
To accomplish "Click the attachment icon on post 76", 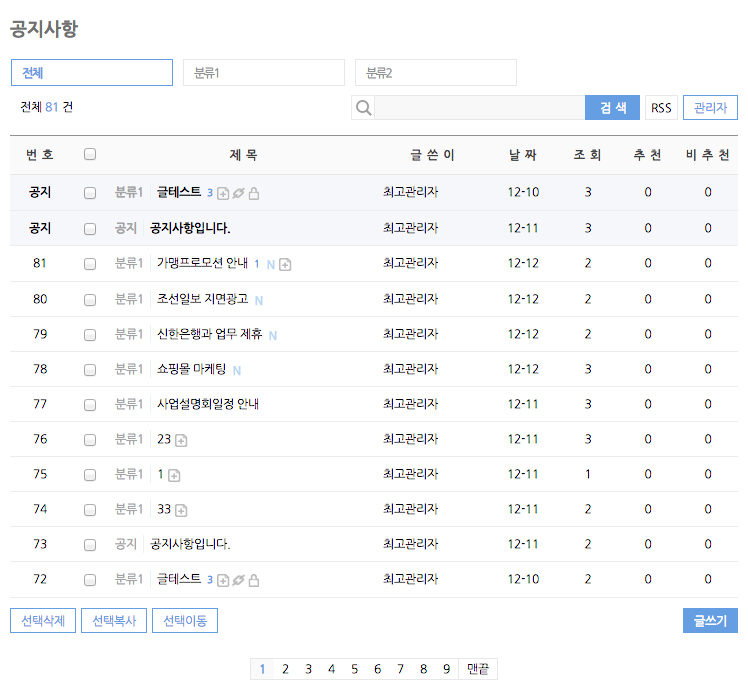I will tap(181, 440).
